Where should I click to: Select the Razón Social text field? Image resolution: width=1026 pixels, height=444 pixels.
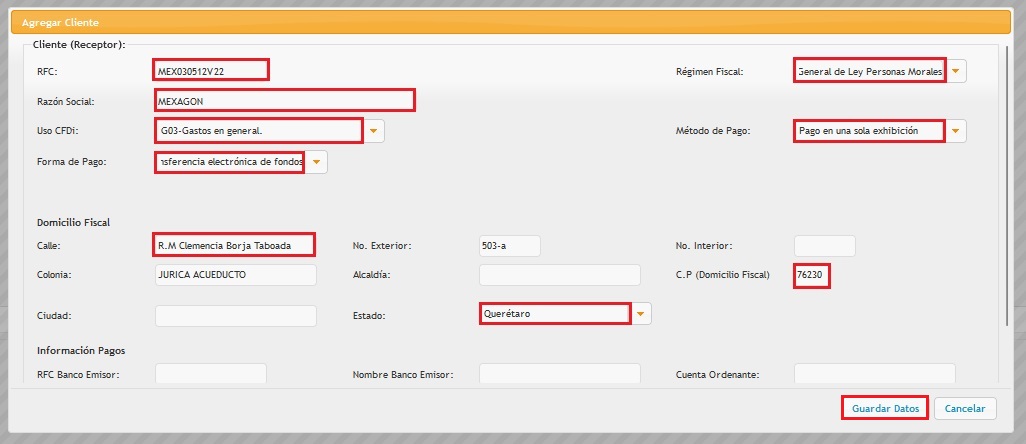point(285,100)
